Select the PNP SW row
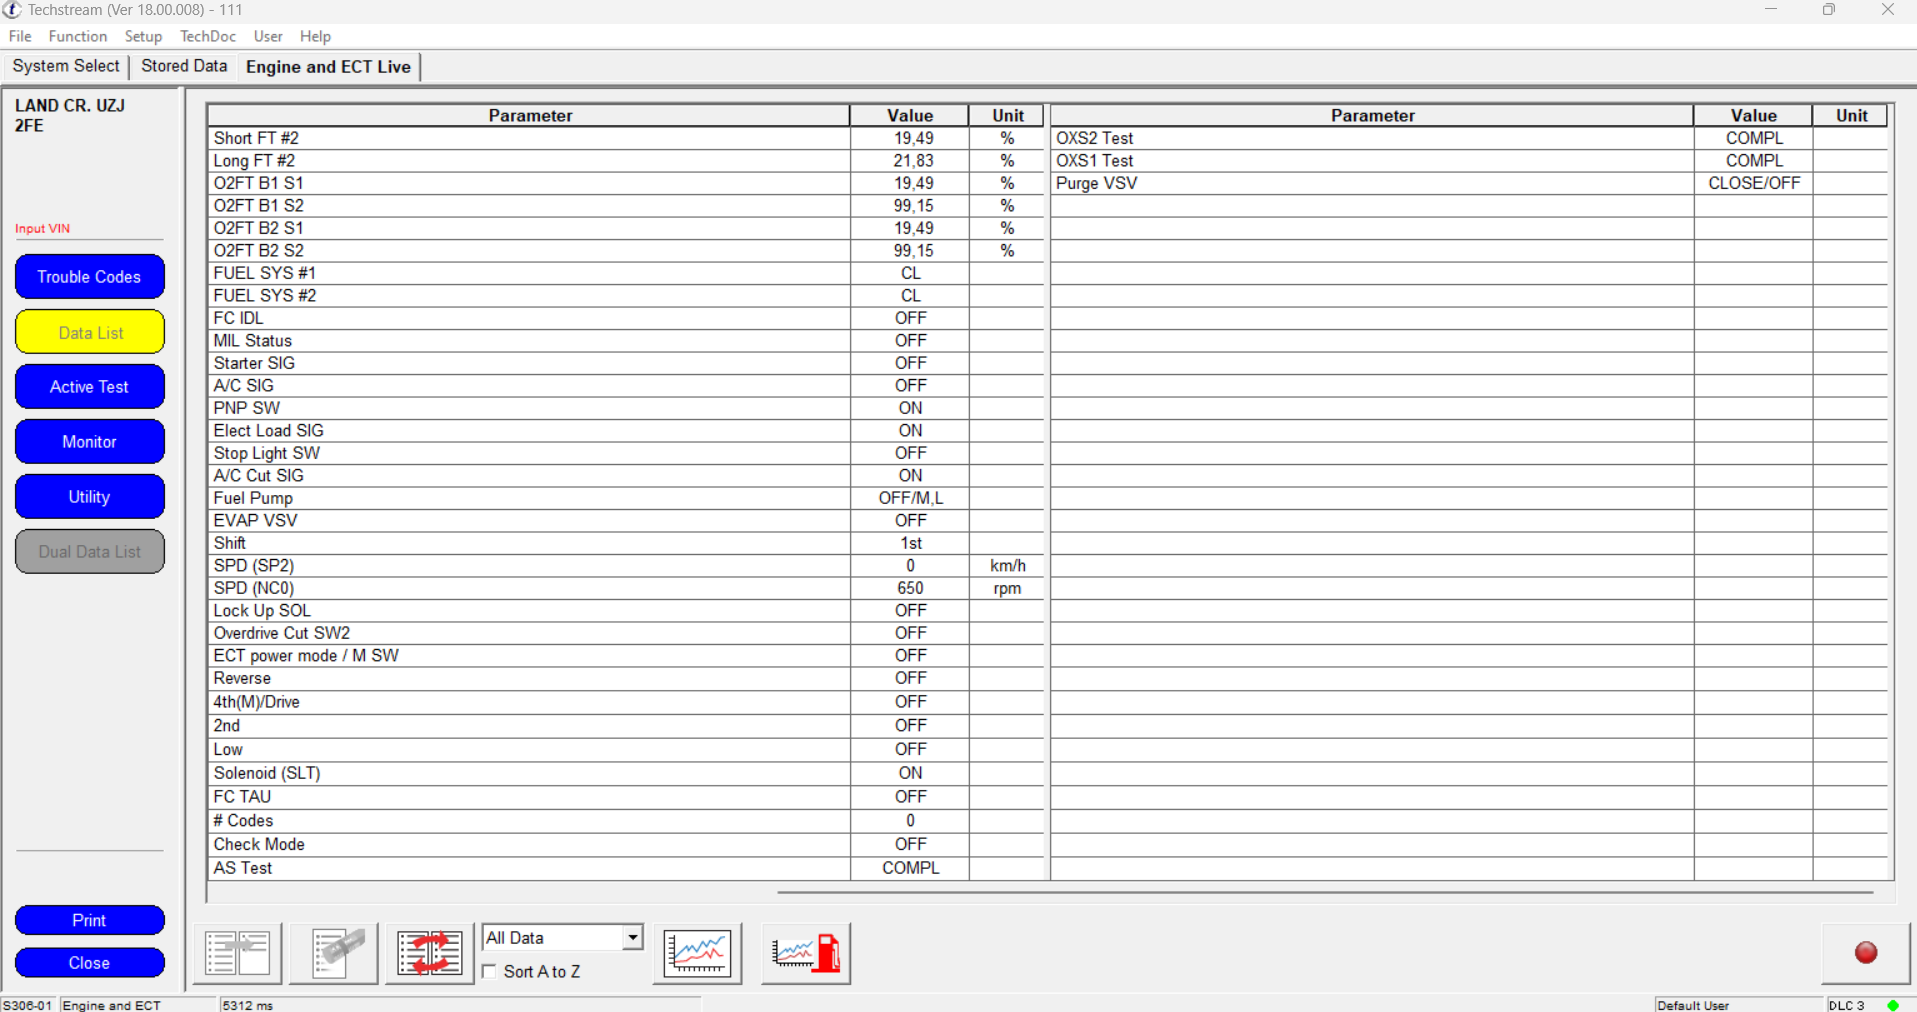This screenshot has width=1917, height=1012. point(625,408)
